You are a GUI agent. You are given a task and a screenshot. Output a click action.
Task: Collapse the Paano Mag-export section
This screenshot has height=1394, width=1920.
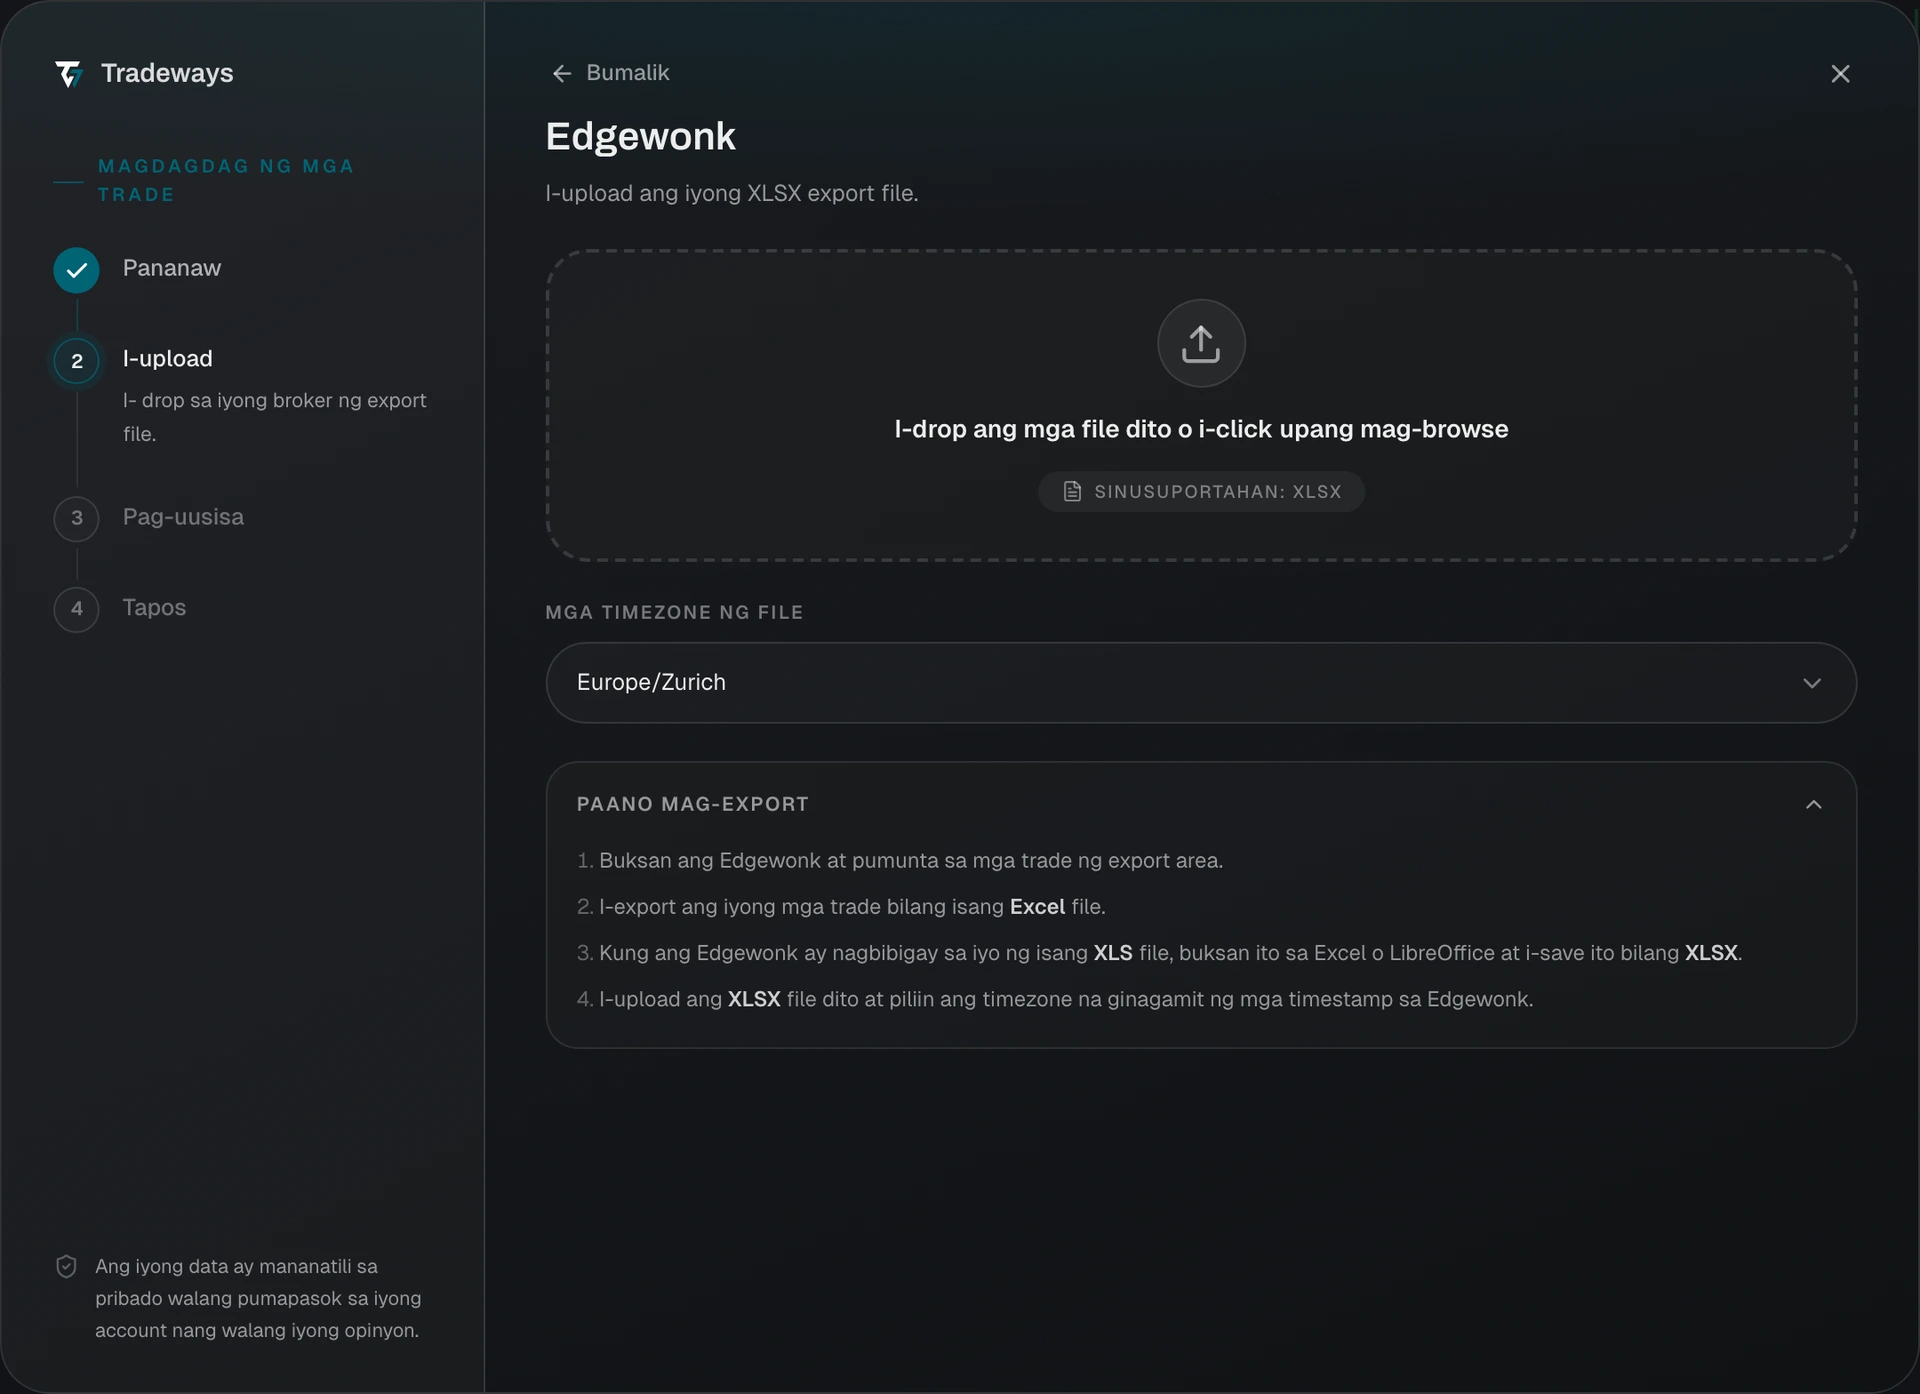pyautogui.click(x=1814, y=805)
